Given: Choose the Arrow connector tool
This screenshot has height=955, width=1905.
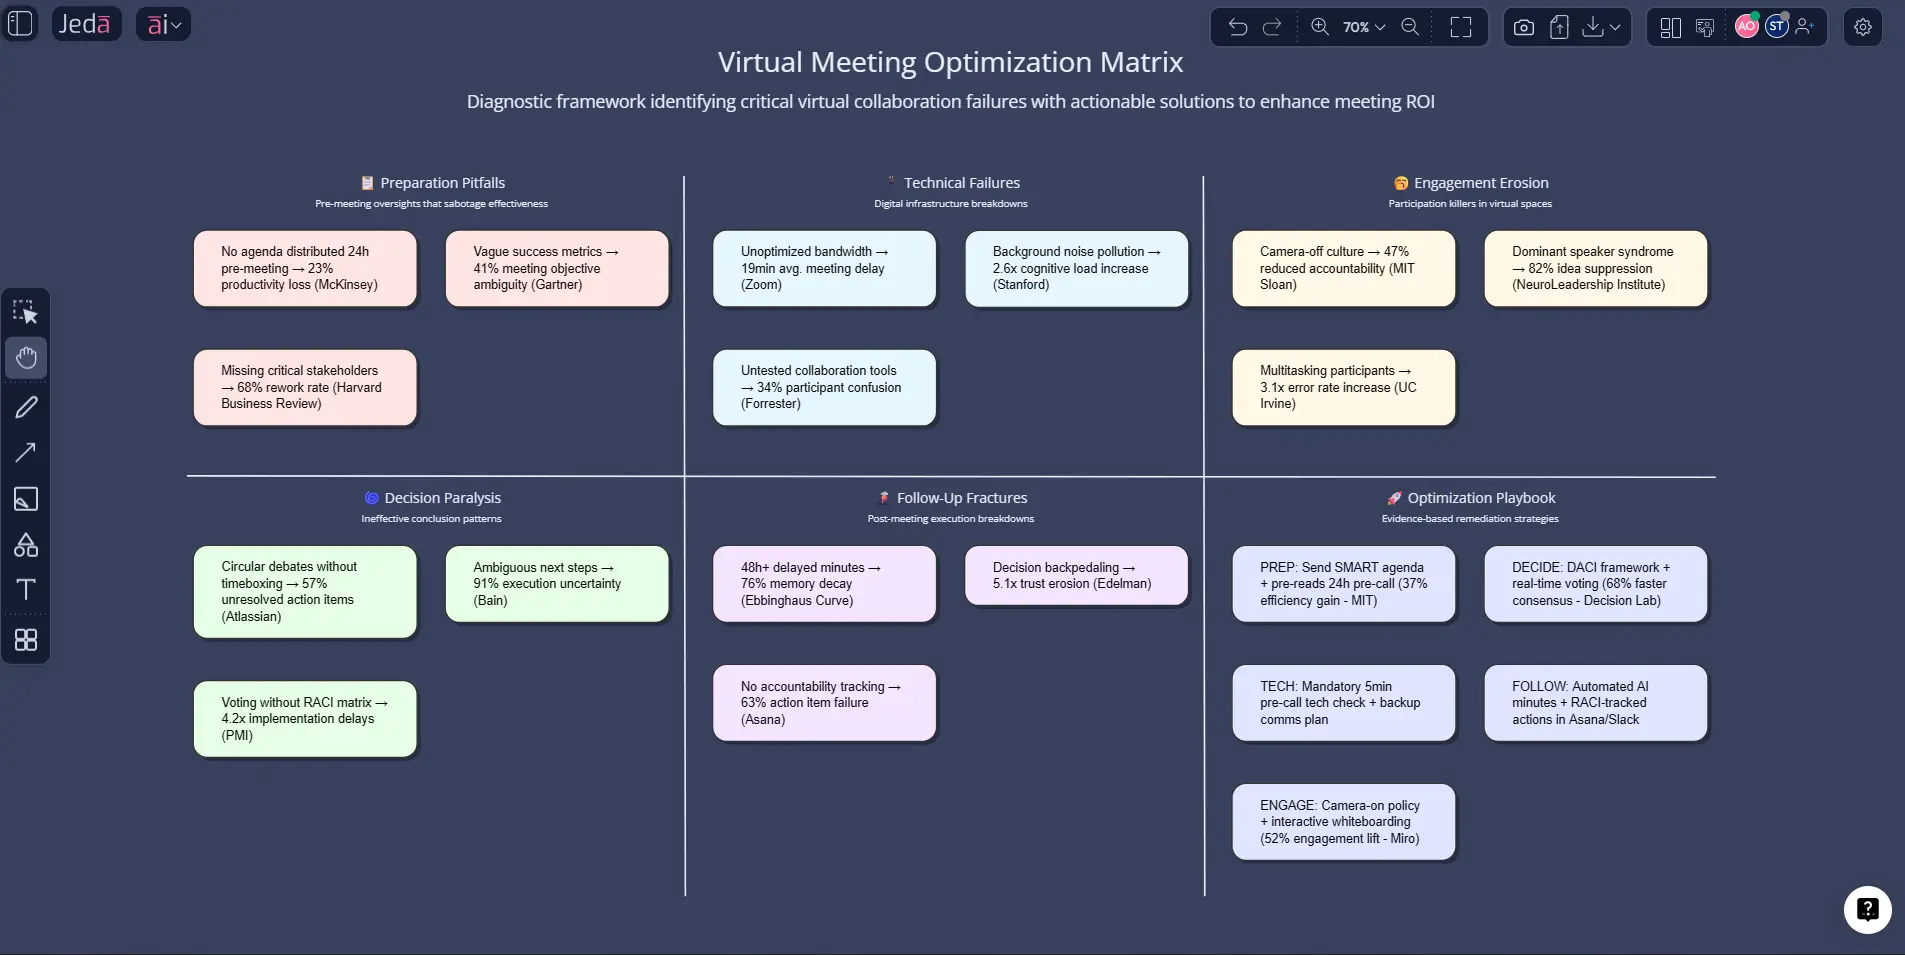Looking at the screenshot, I should (25, 453).
